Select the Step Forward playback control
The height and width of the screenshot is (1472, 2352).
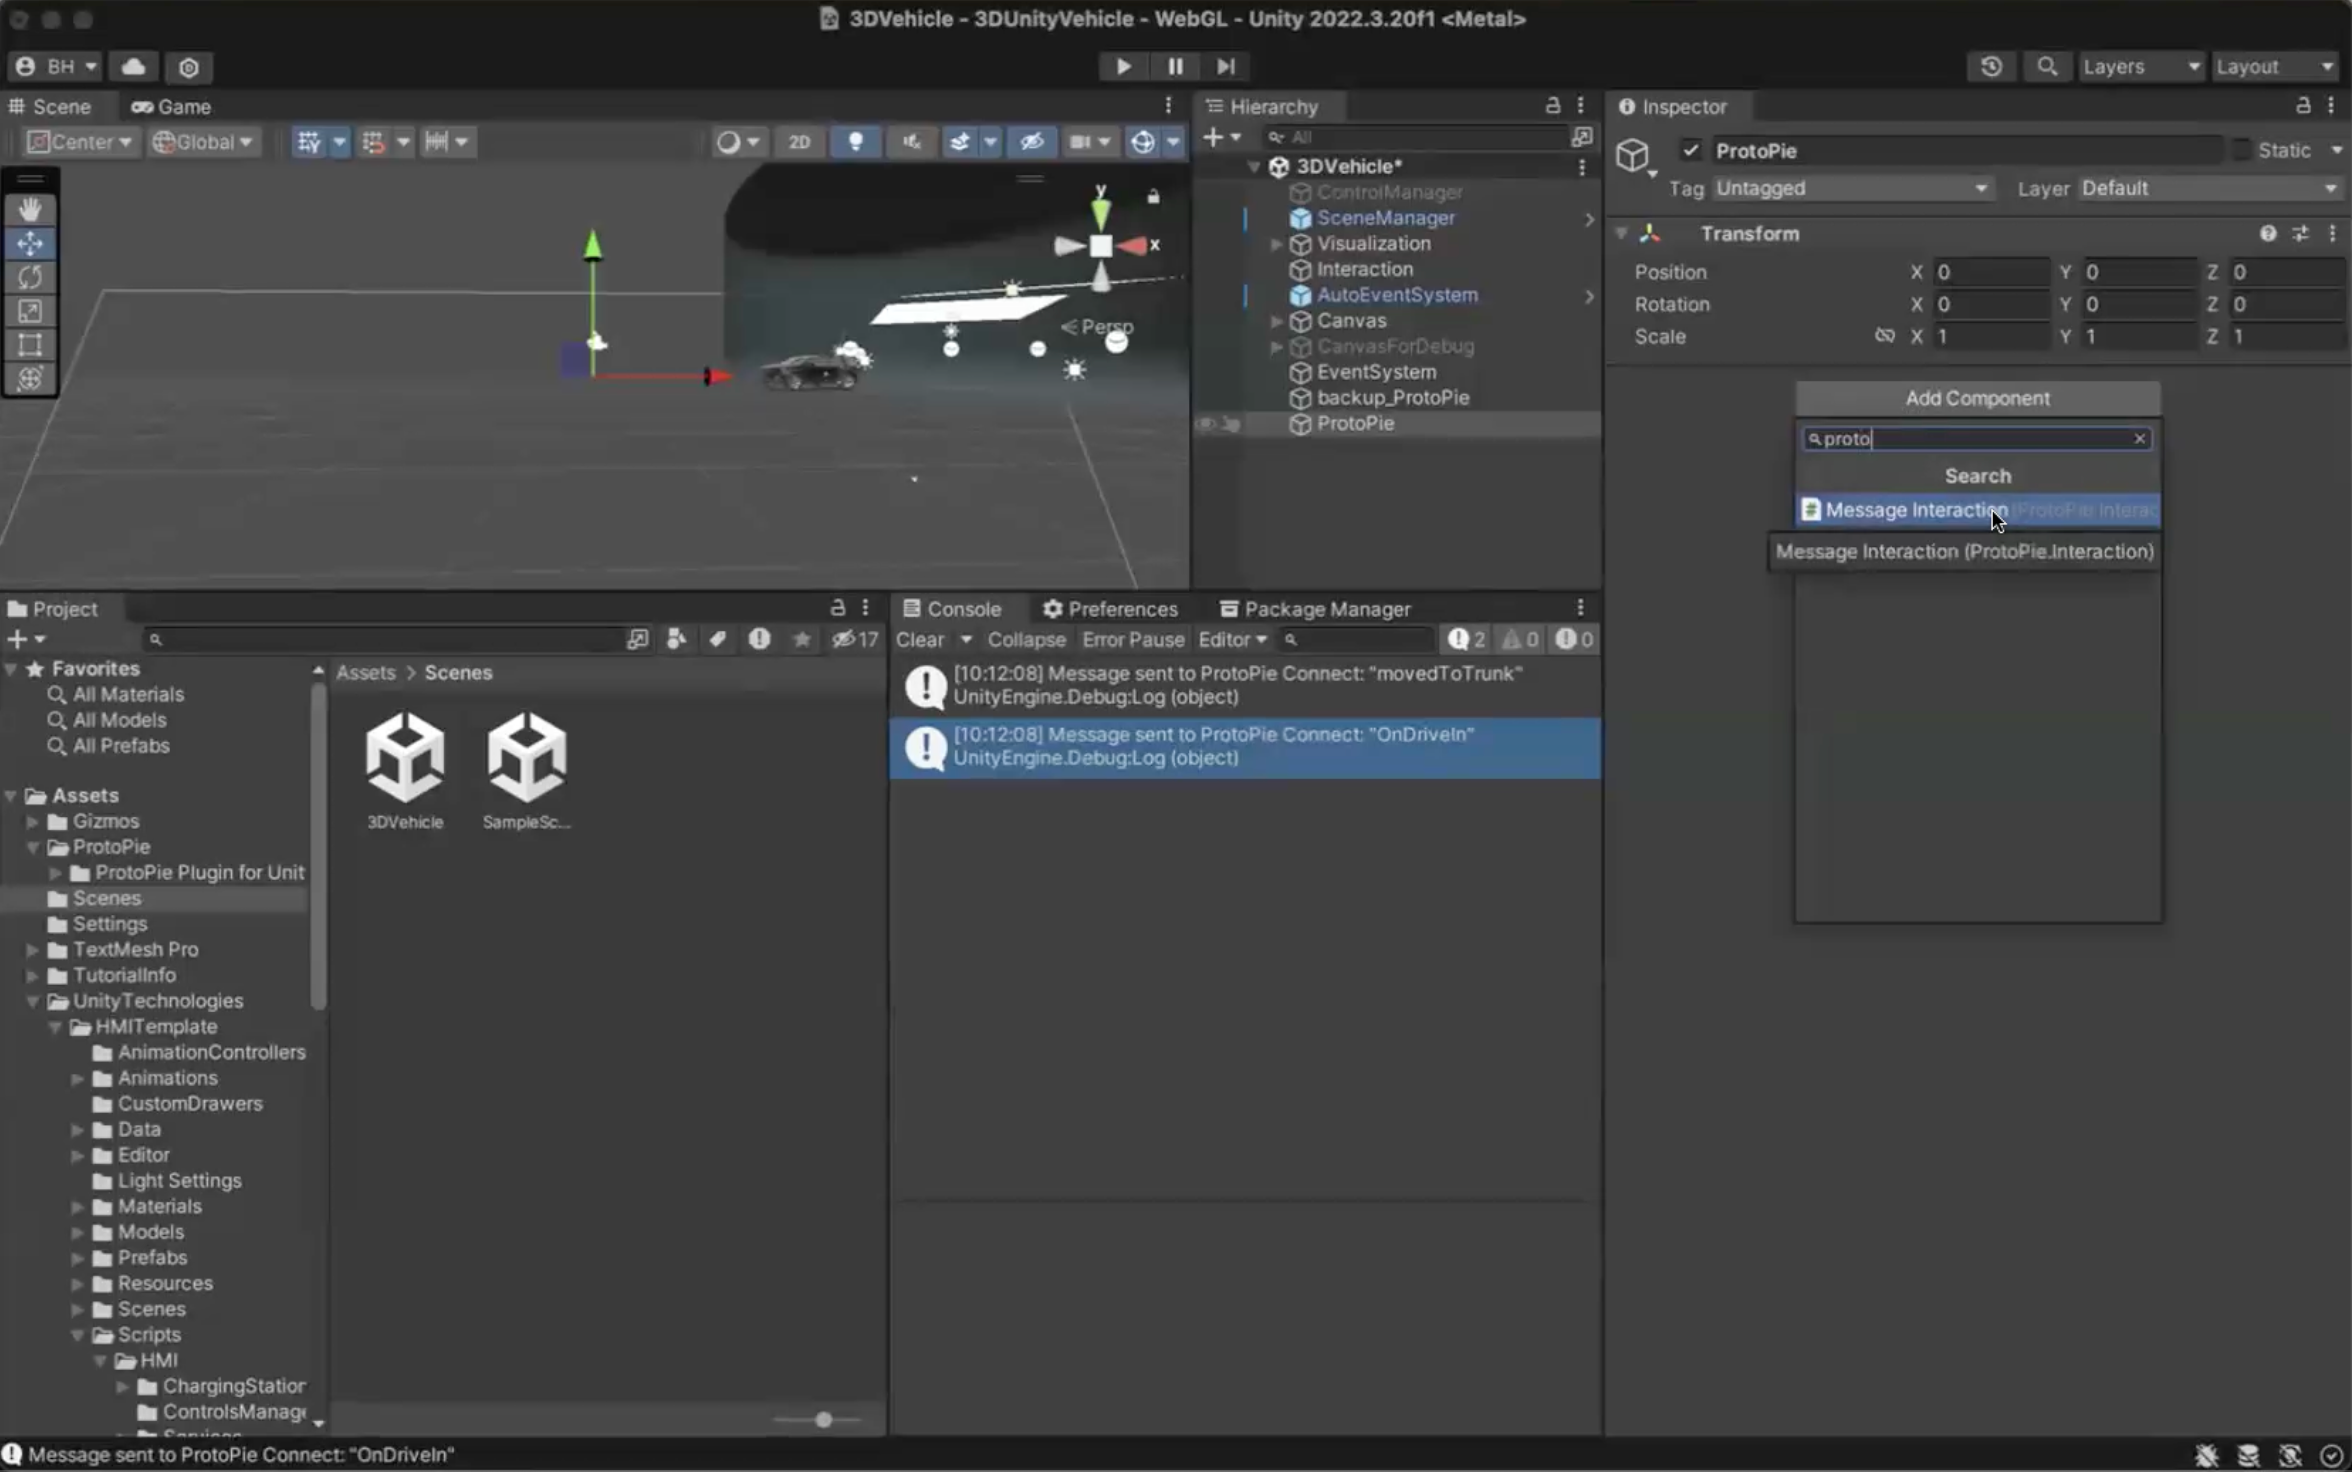tap(1224, 66)
